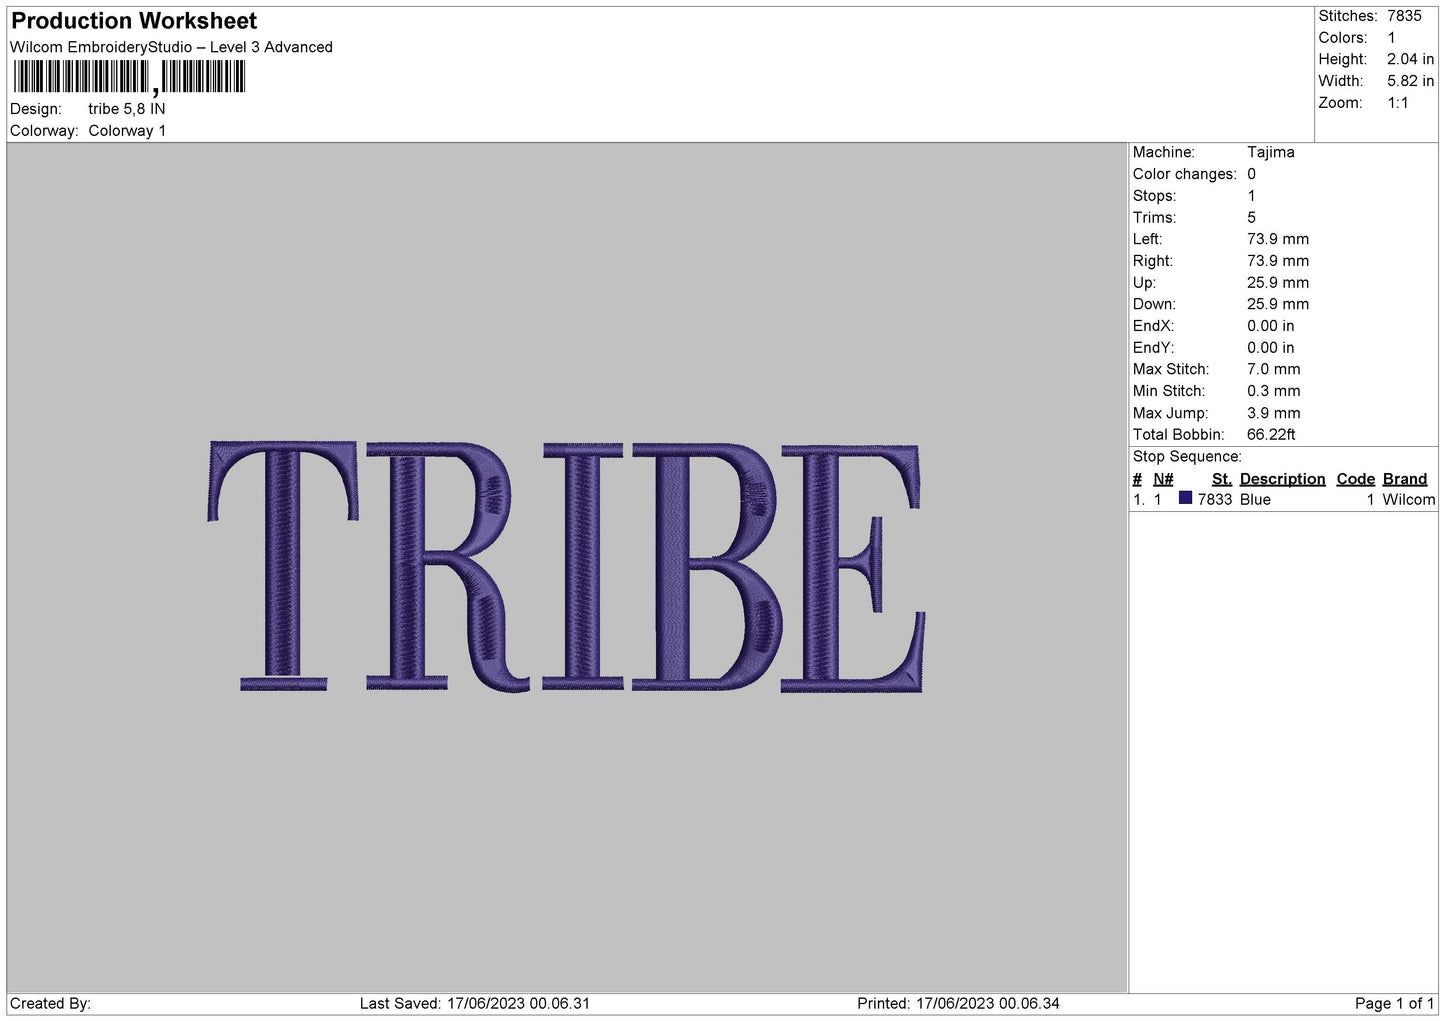Click the 'Stop Sequence:' heading
Image resolution: width=1445 pixels, height=1021 pixels.
click(x=1187, y=457)
